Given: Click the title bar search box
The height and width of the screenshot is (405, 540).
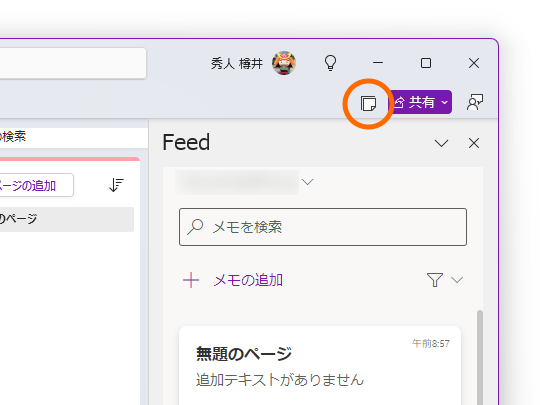Looking at the screenshot, I should tap(73, 63).
